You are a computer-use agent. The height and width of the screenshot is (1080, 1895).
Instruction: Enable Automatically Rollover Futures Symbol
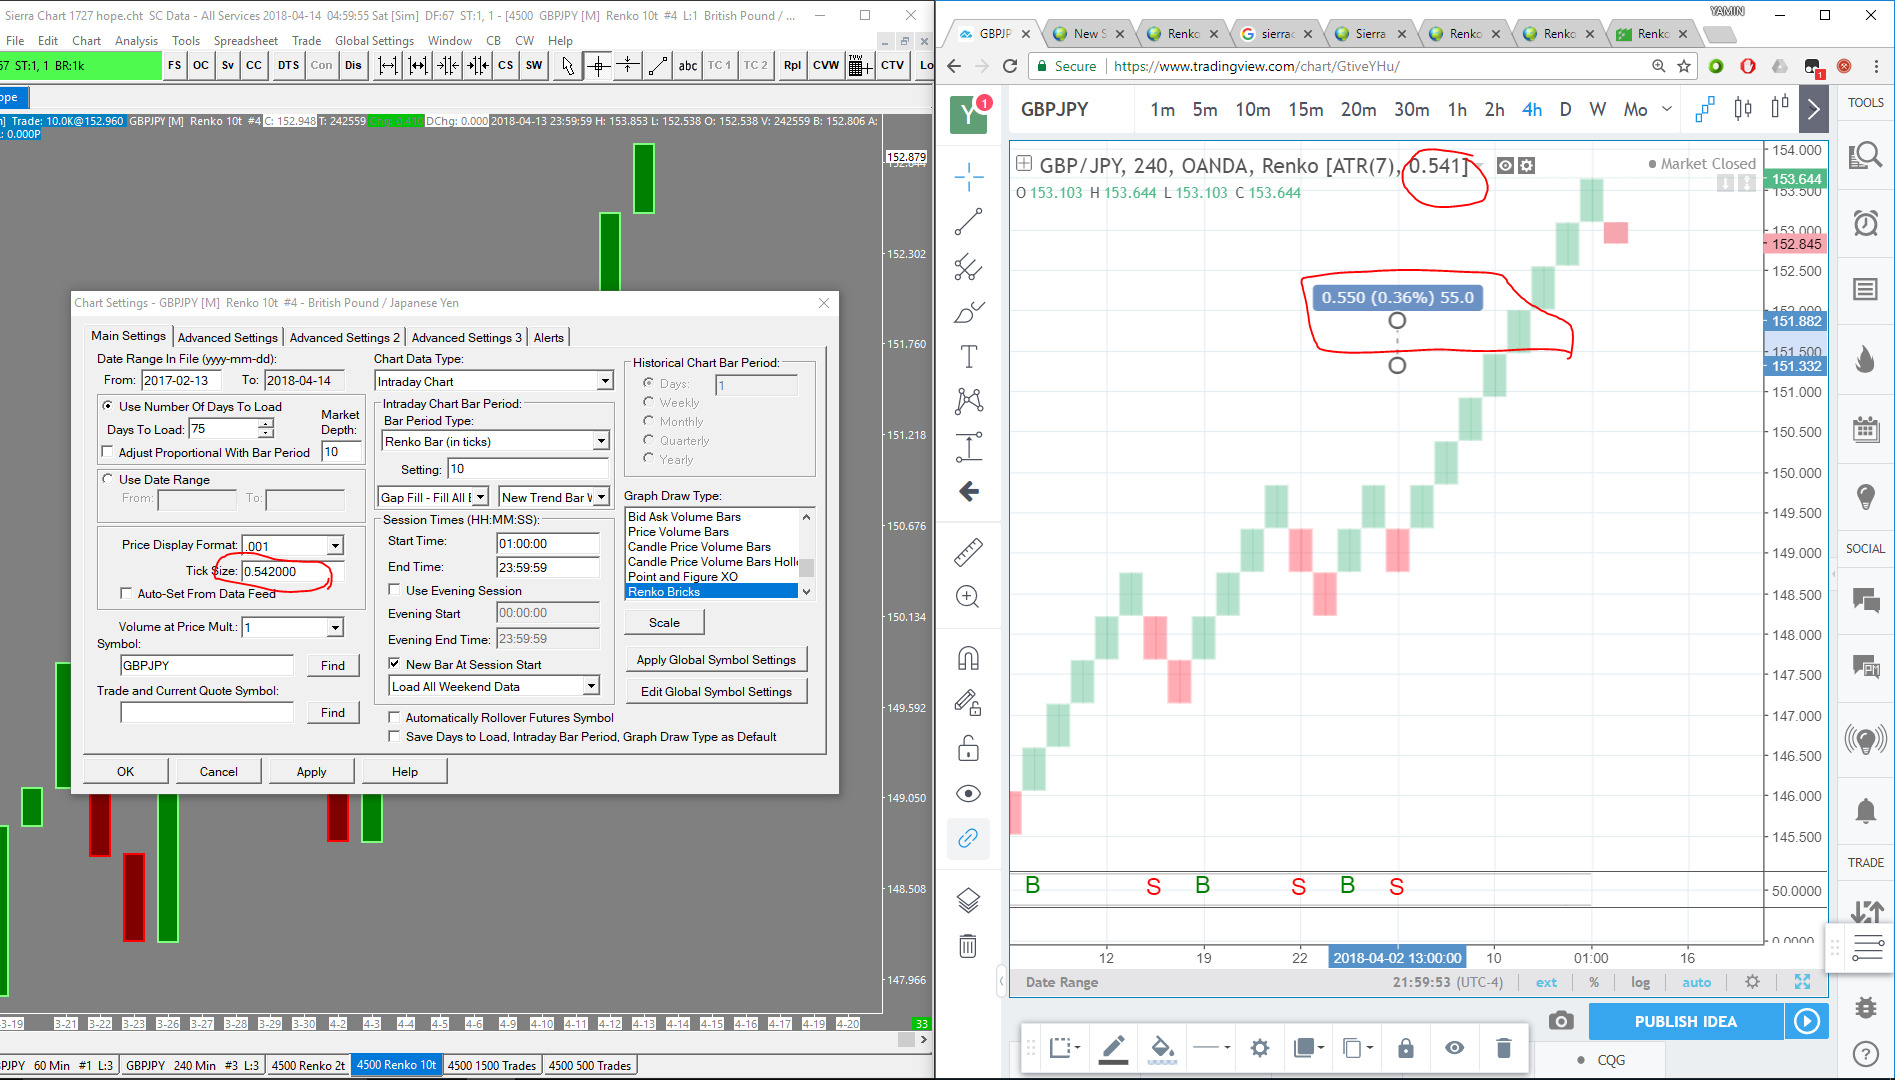click(394, 717)
